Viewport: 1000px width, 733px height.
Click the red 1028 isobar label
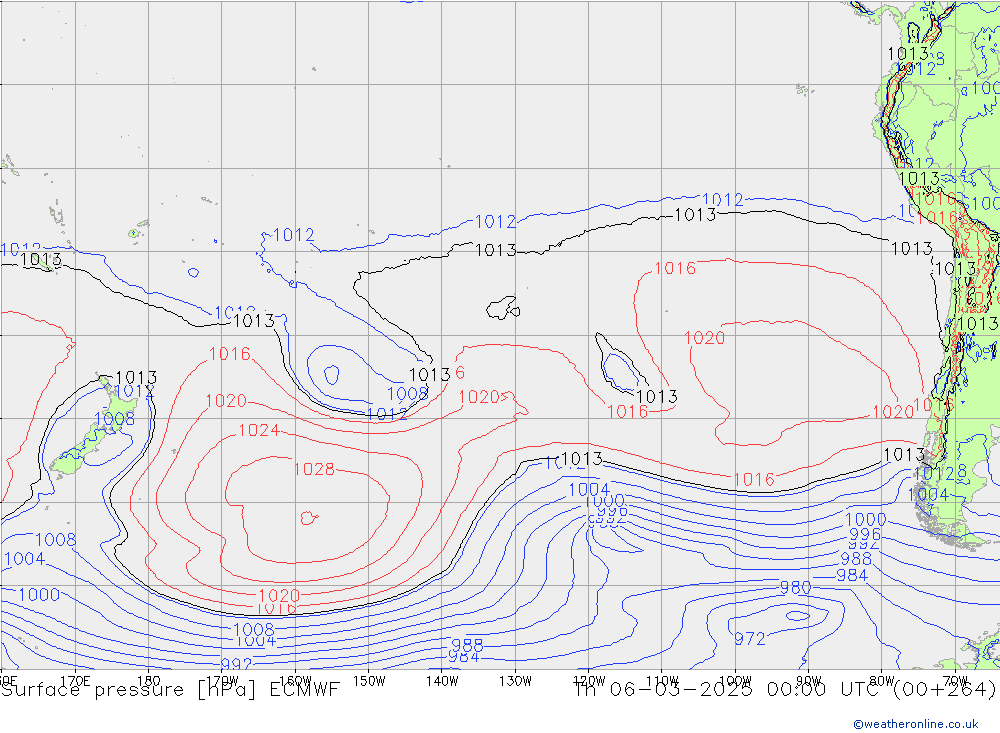(x=314, y=470)
